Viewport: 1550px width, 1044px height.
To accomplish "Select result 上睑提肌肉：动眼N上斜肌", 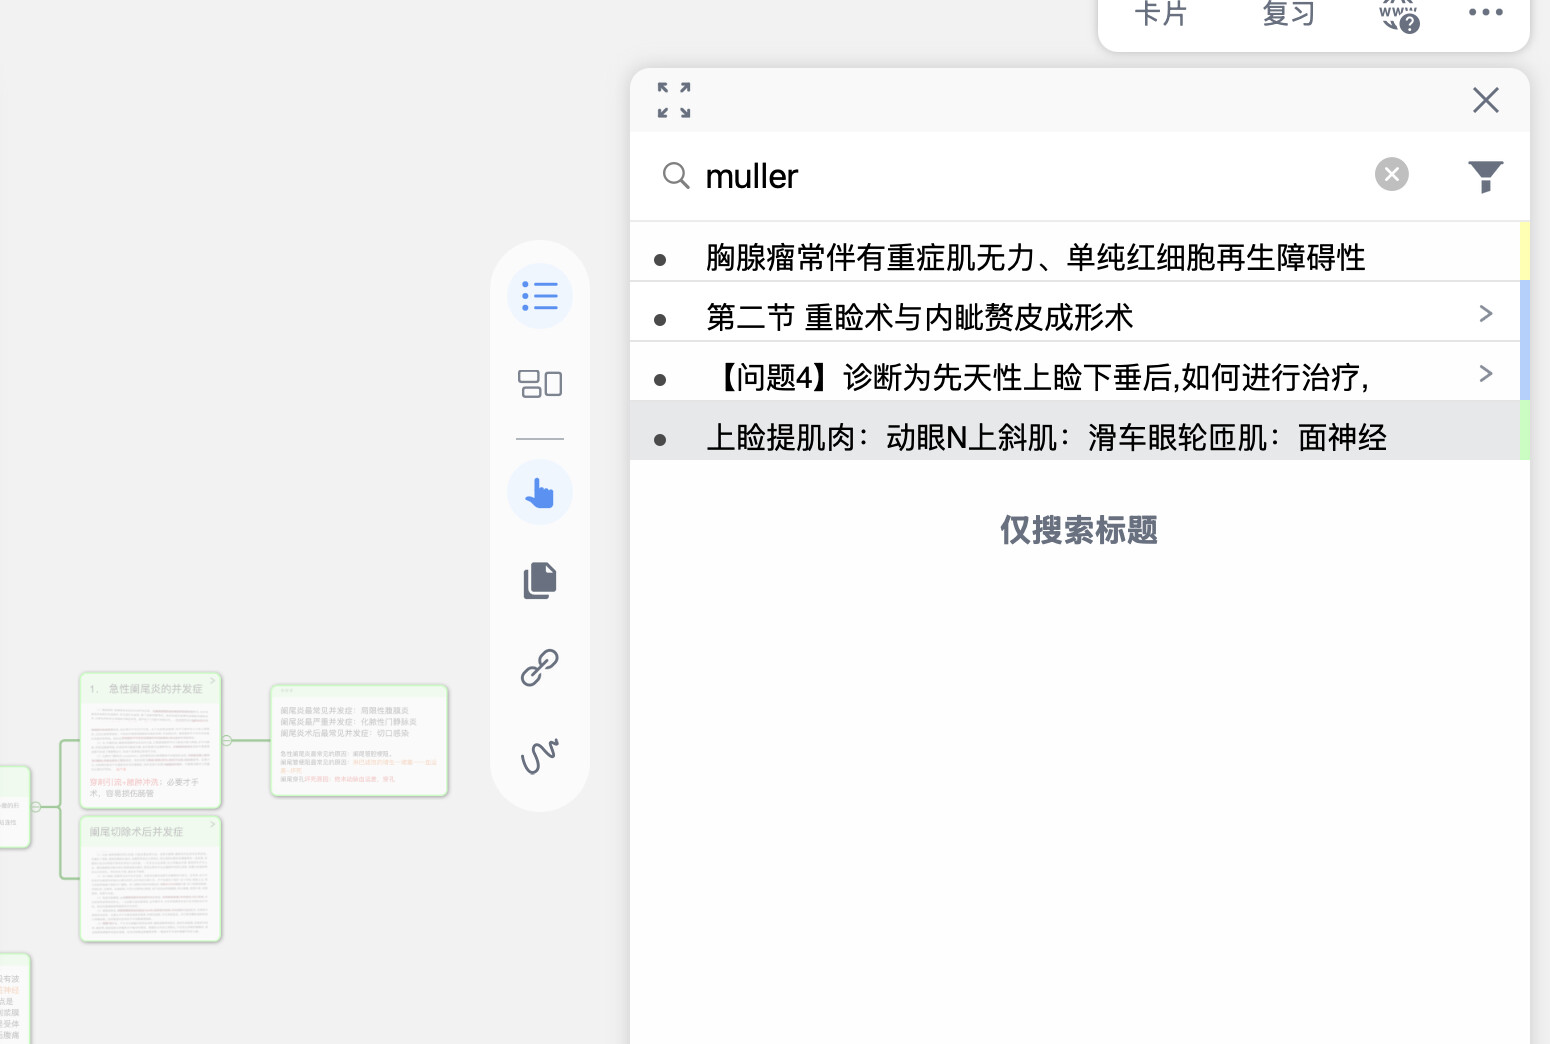I will (x=1075, y=432).
